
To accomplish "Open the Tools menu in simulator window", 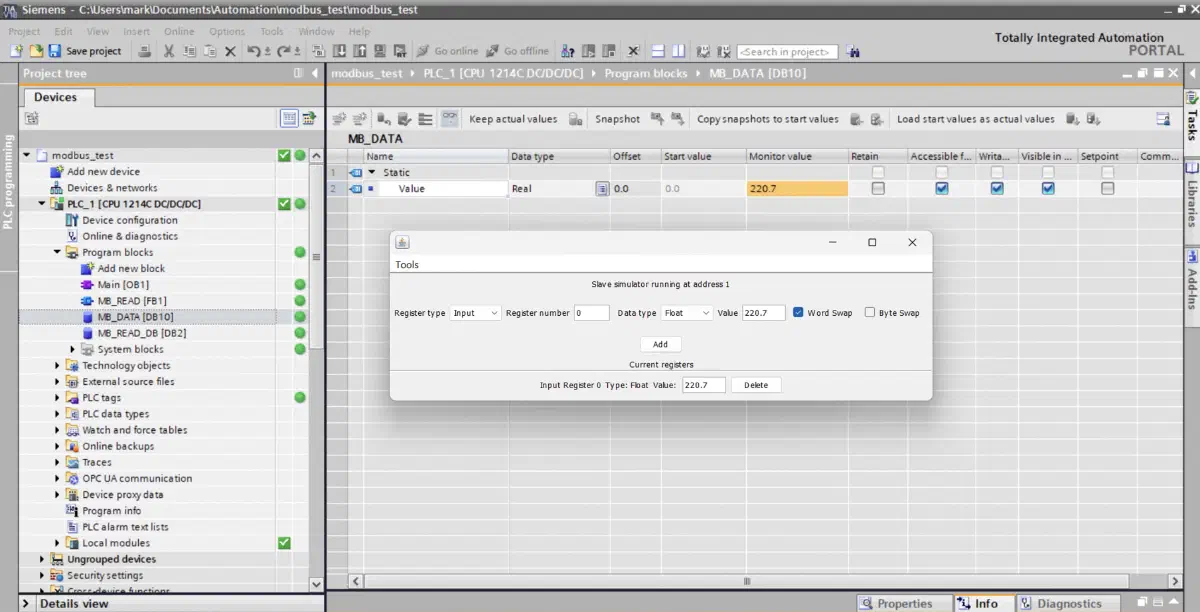I will click(x=407, y=265).
